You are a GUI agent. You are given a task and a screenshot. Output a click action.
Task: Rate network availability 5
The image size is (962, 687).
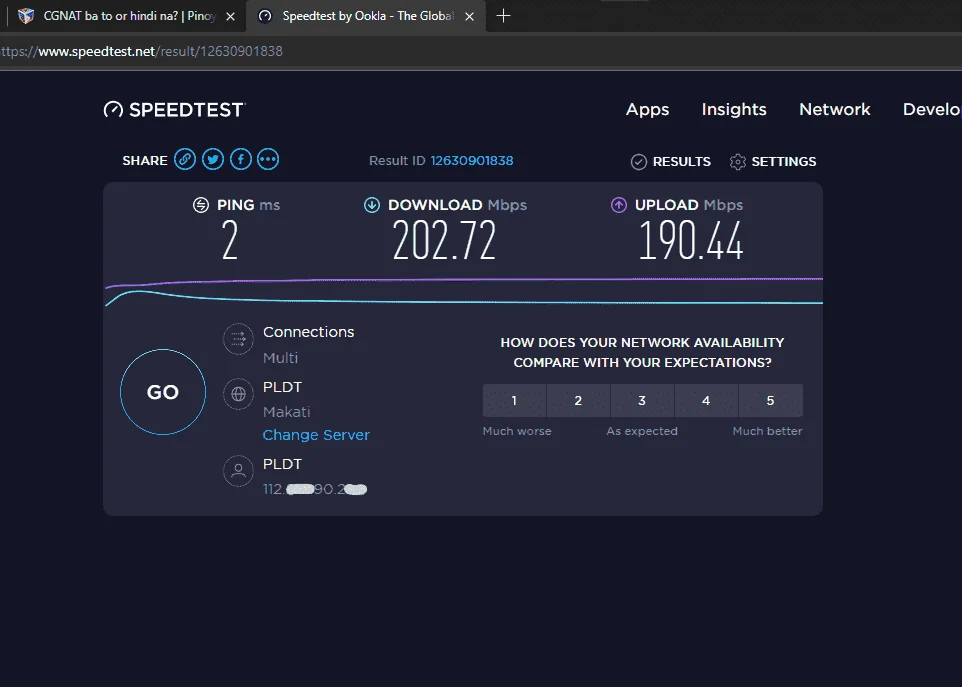771,401
